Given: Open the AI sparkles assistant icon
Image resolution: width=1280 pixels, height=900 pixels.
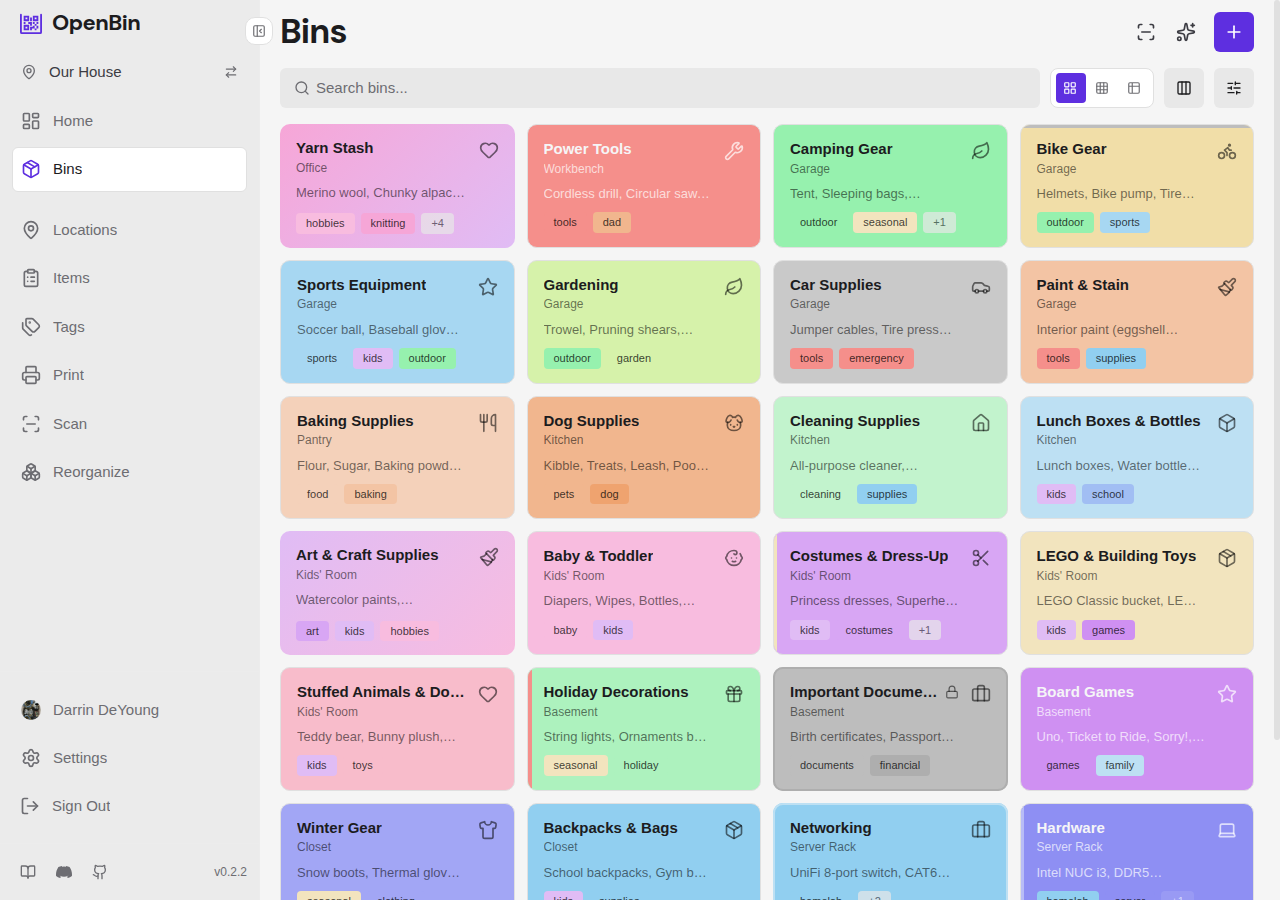Looking at the screenshot, I should pyautogui.click(x=1186, y=32).
